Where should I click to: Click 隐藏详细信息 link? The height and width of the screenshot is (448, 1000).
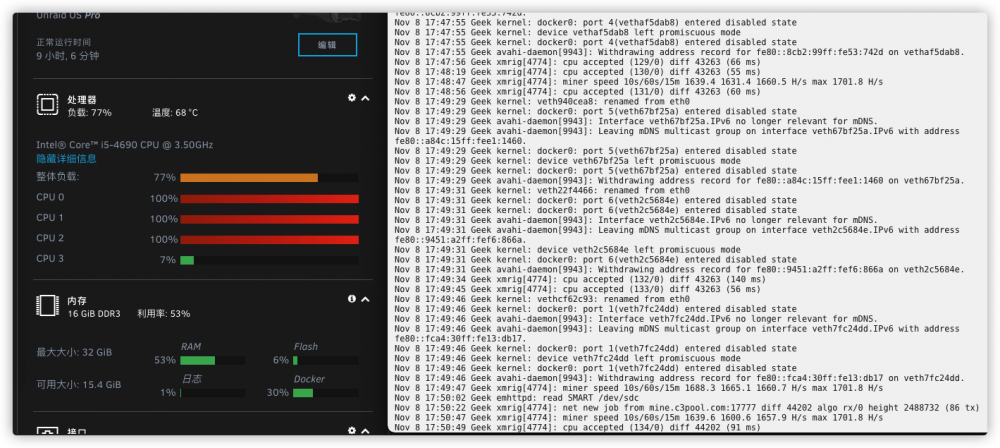click(66, 159)
